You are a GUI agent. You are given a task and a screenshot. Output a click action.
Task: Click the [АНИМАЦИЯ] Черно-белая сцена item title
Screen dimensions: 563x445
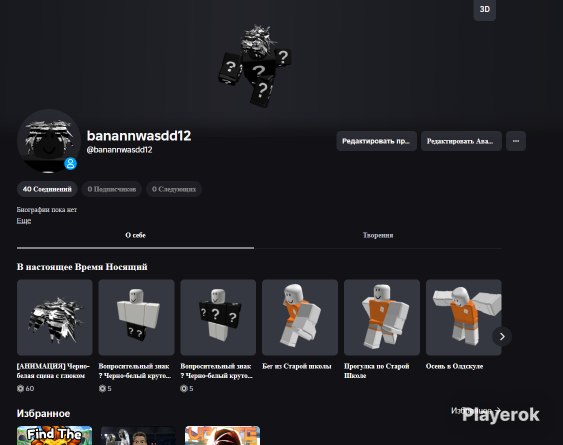53,371
